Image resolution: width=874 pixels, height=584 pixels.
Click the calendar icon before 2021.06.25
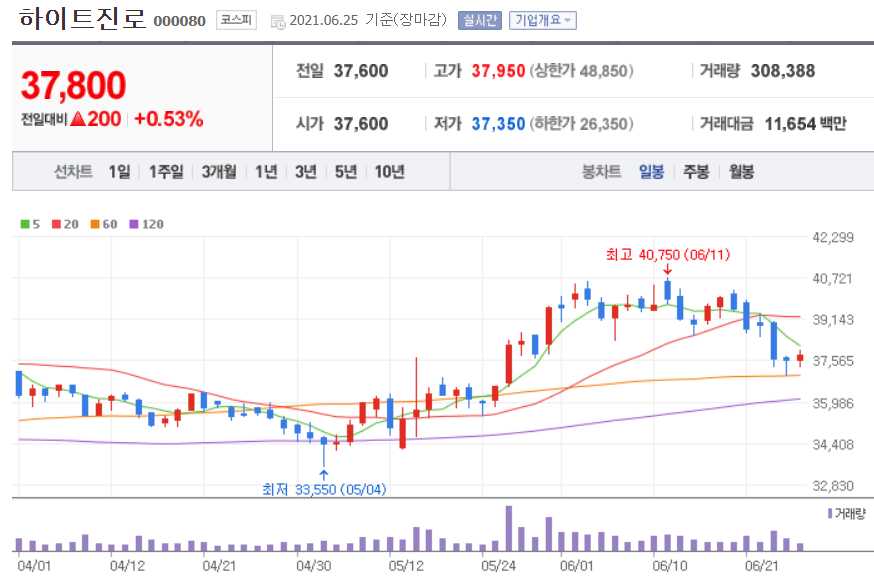[278, 22]
